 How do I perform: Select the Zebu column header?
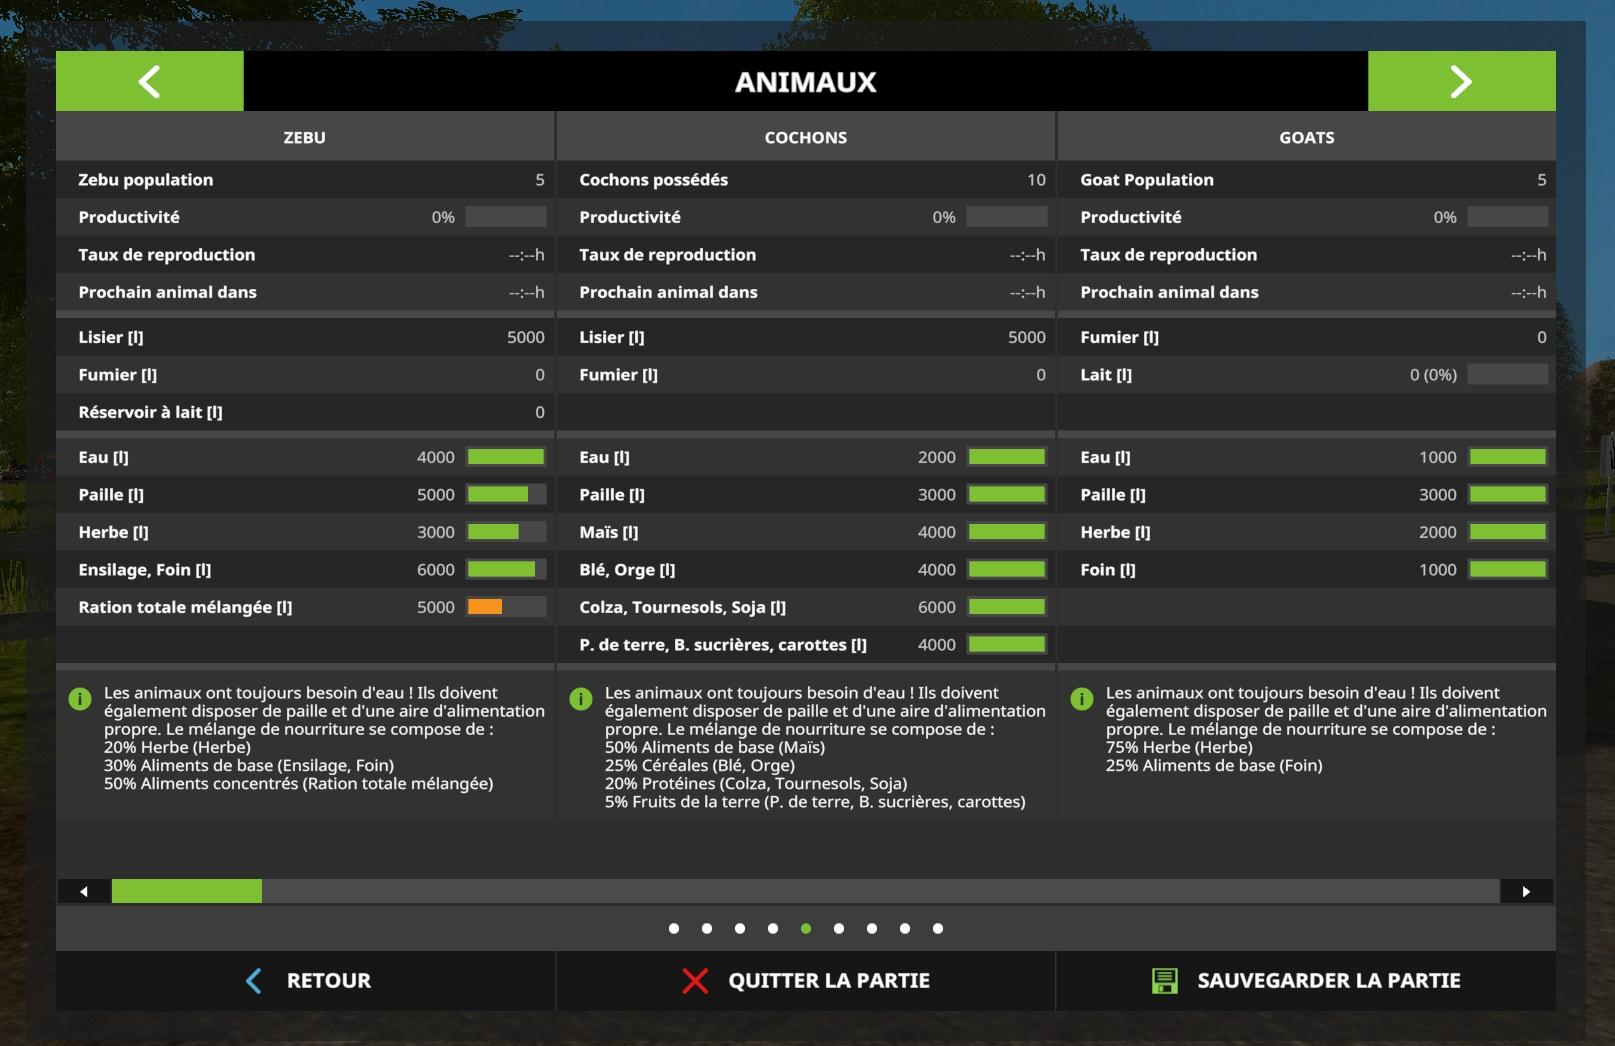[304, 137]
